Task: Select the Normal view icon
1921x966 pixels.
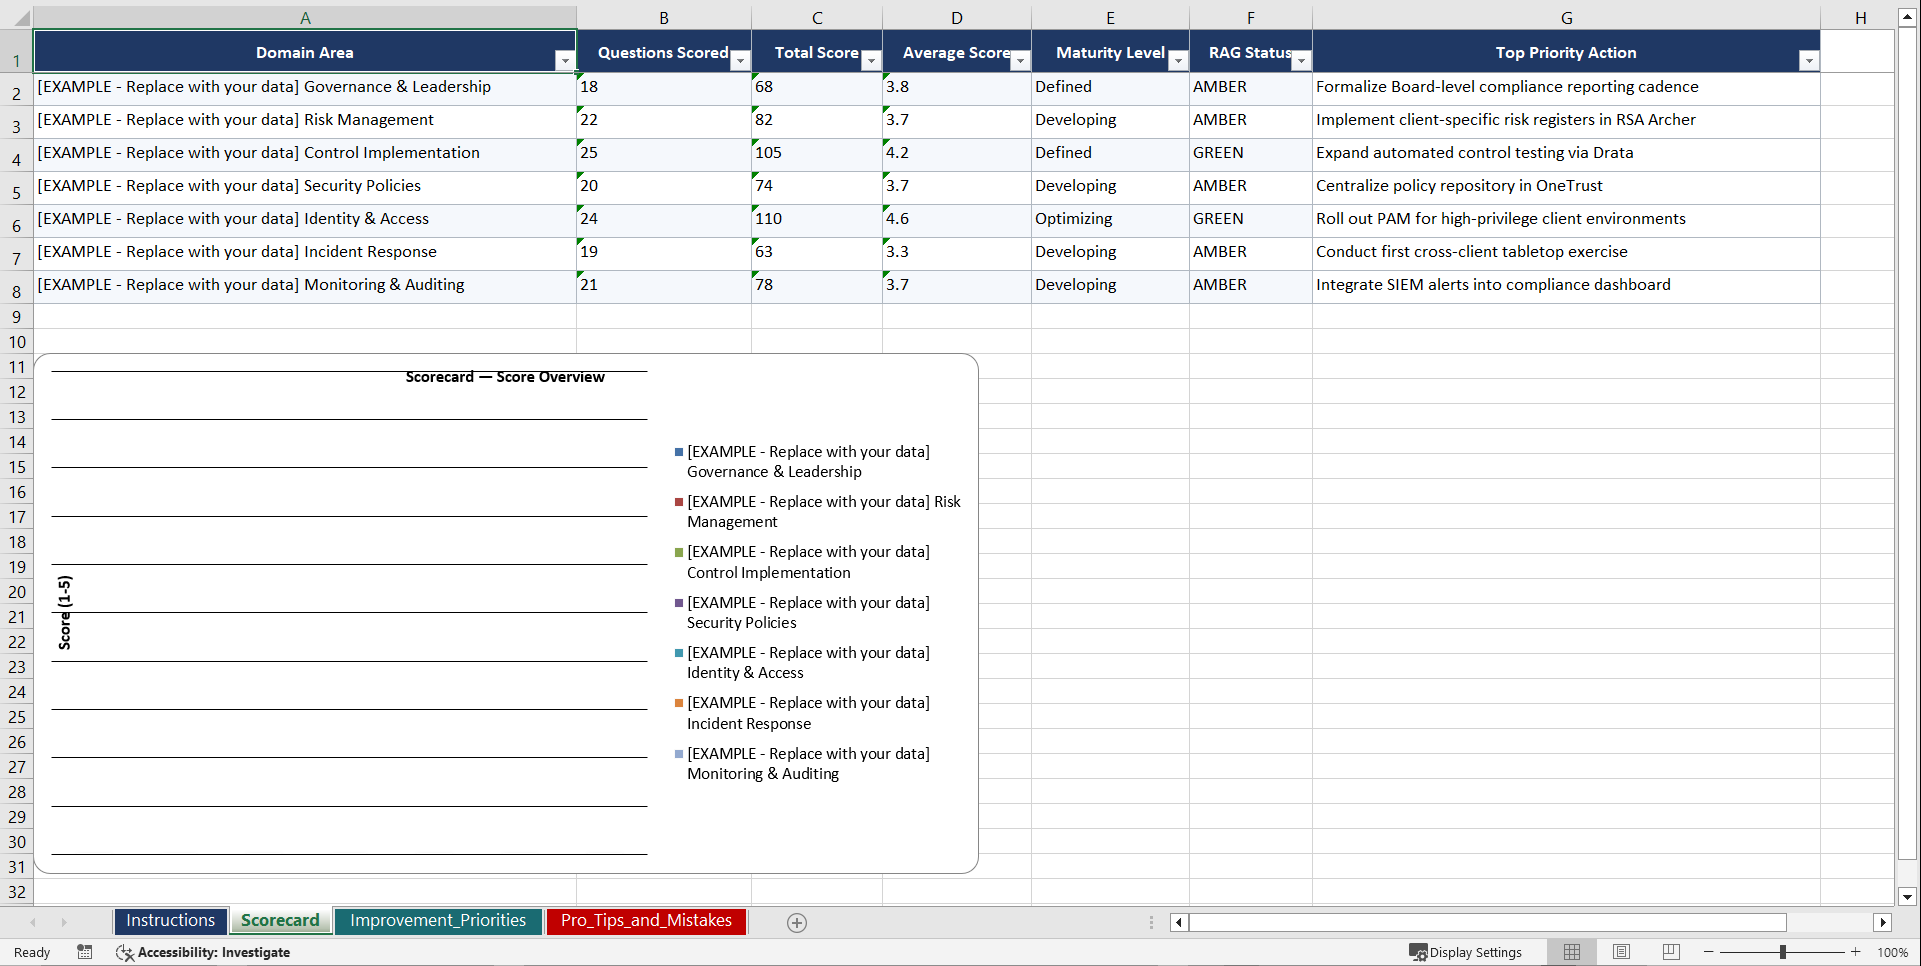Action: (x=1571, y=952)
